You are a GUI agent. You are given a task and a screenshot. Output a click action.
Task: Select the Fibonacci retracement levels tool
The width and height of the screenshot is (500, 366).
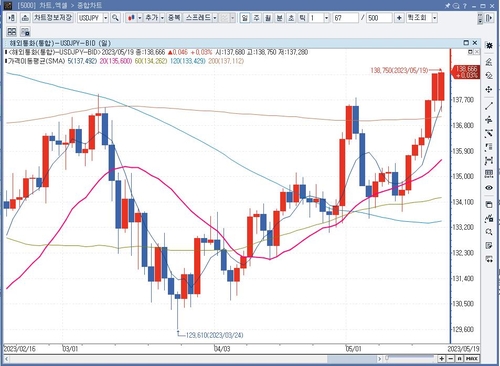(489, 147)
